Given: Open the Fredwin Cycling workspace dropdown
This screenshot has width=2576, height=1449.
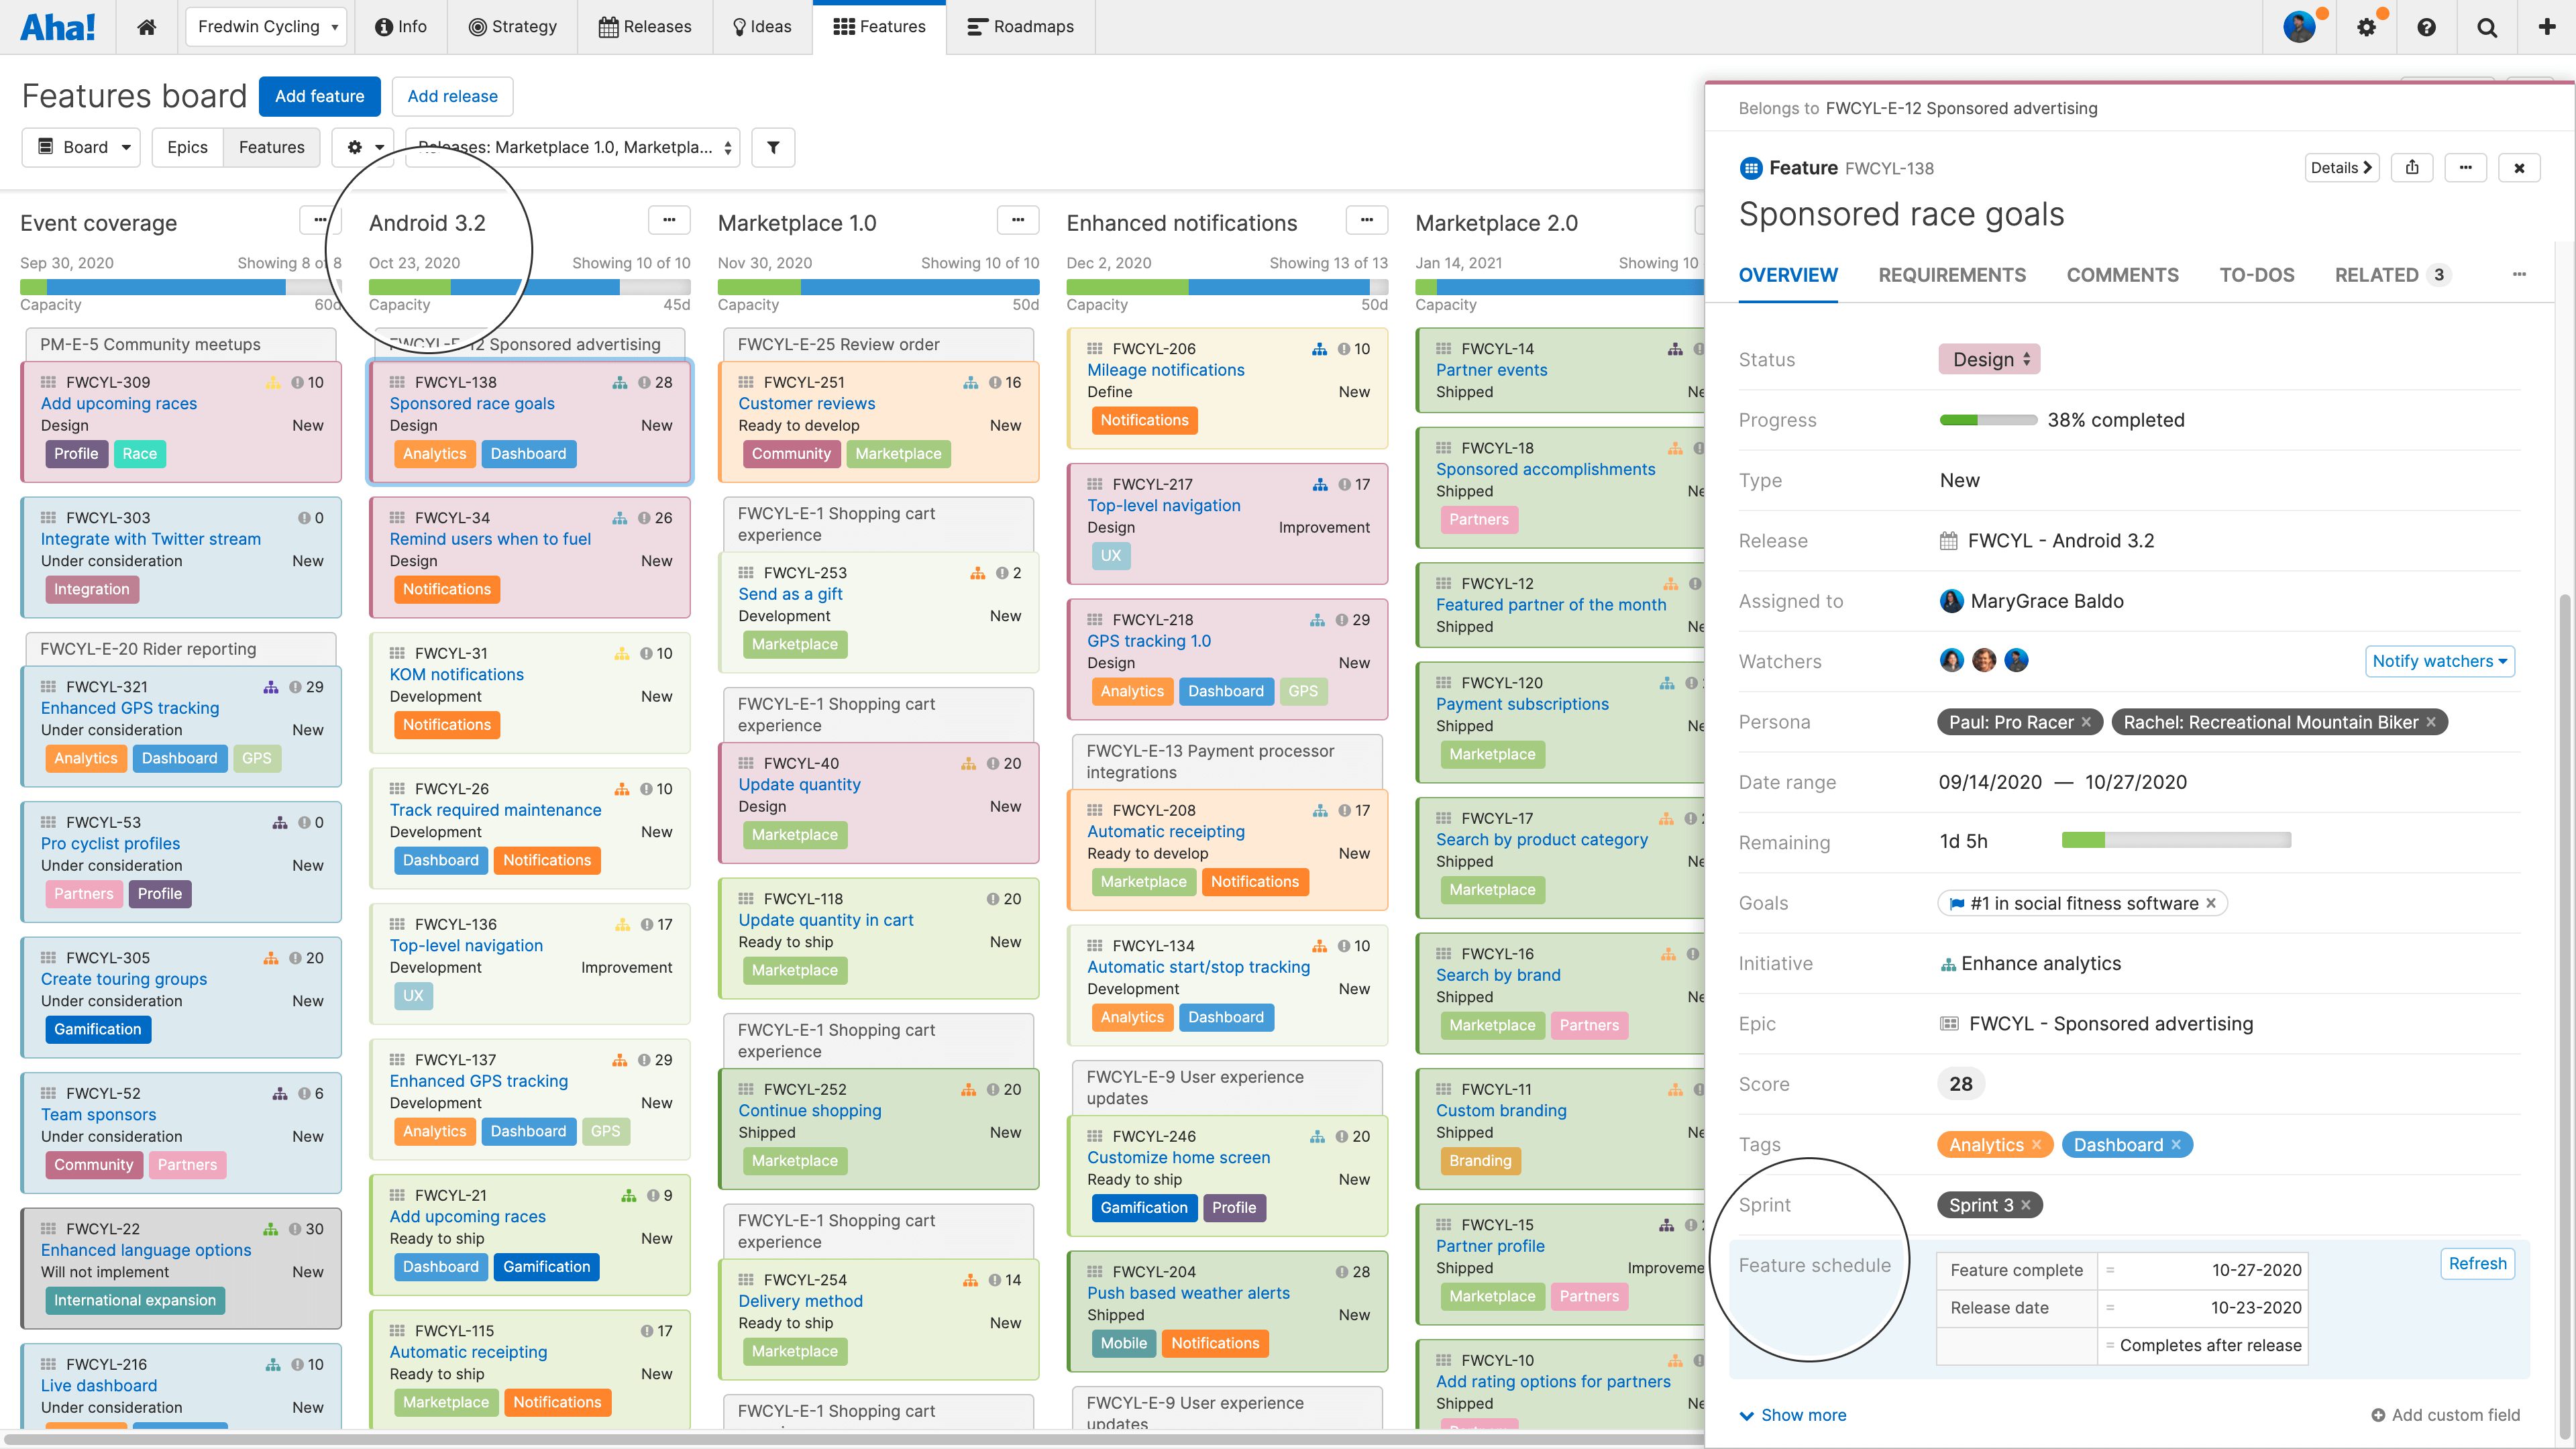Looking at the screenshot, I should pos(266,27).
